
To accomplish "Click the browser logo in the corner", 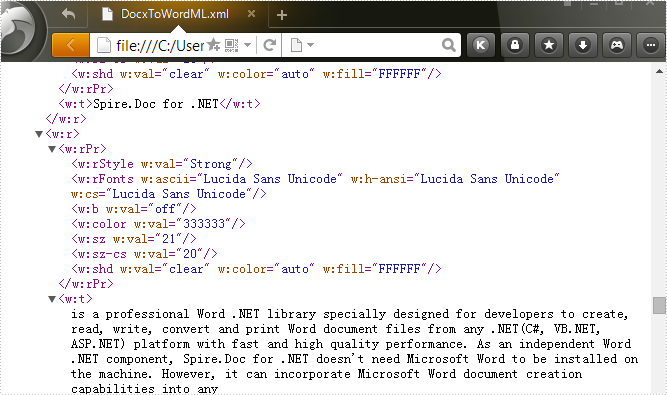I will tap(19, 30).
